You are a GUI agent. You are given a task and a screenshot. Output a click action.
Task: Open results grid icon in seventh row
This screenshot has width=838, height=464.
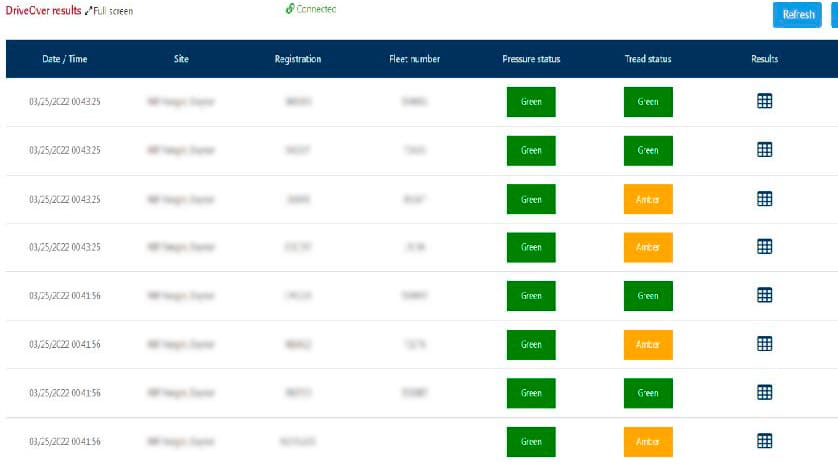(764, 393)
